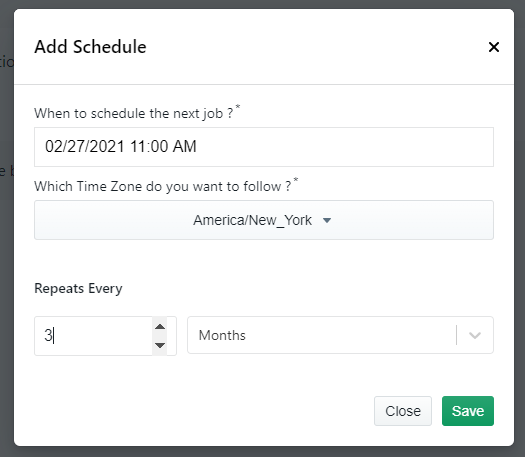Screen dimensions: 525x457
Task: Click the "Which Time Zone do you want to follow ?" label
Action: [x=163, y=186]
